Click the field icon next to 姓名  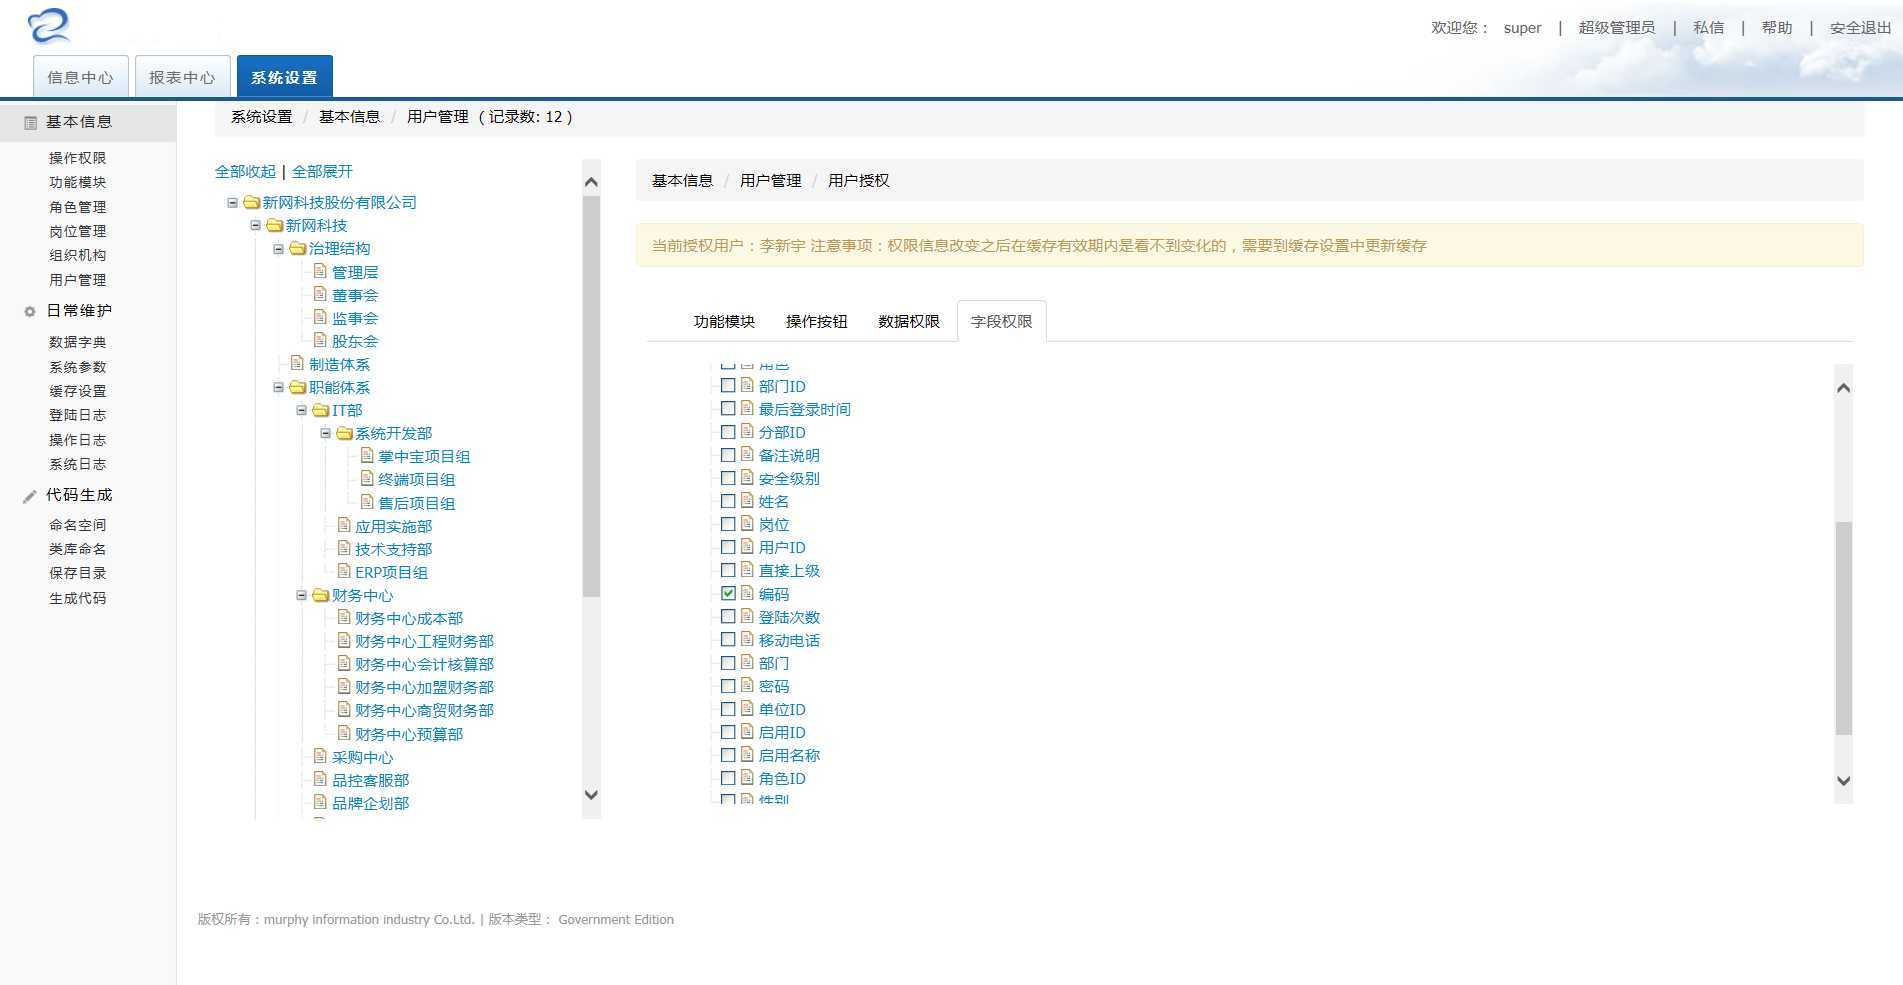point(747,500)
